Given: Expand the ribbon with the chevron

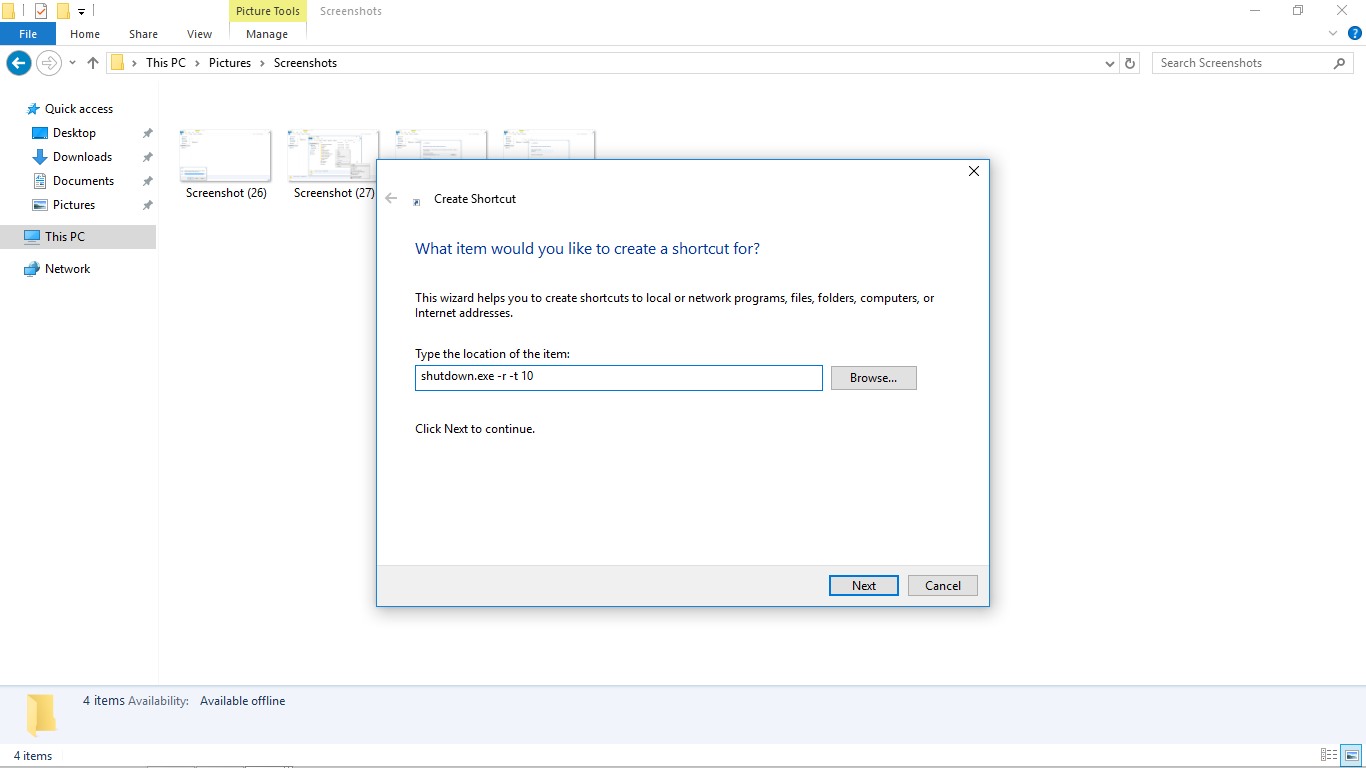Looking at the screenshot, I should [x=1333, y=33].
